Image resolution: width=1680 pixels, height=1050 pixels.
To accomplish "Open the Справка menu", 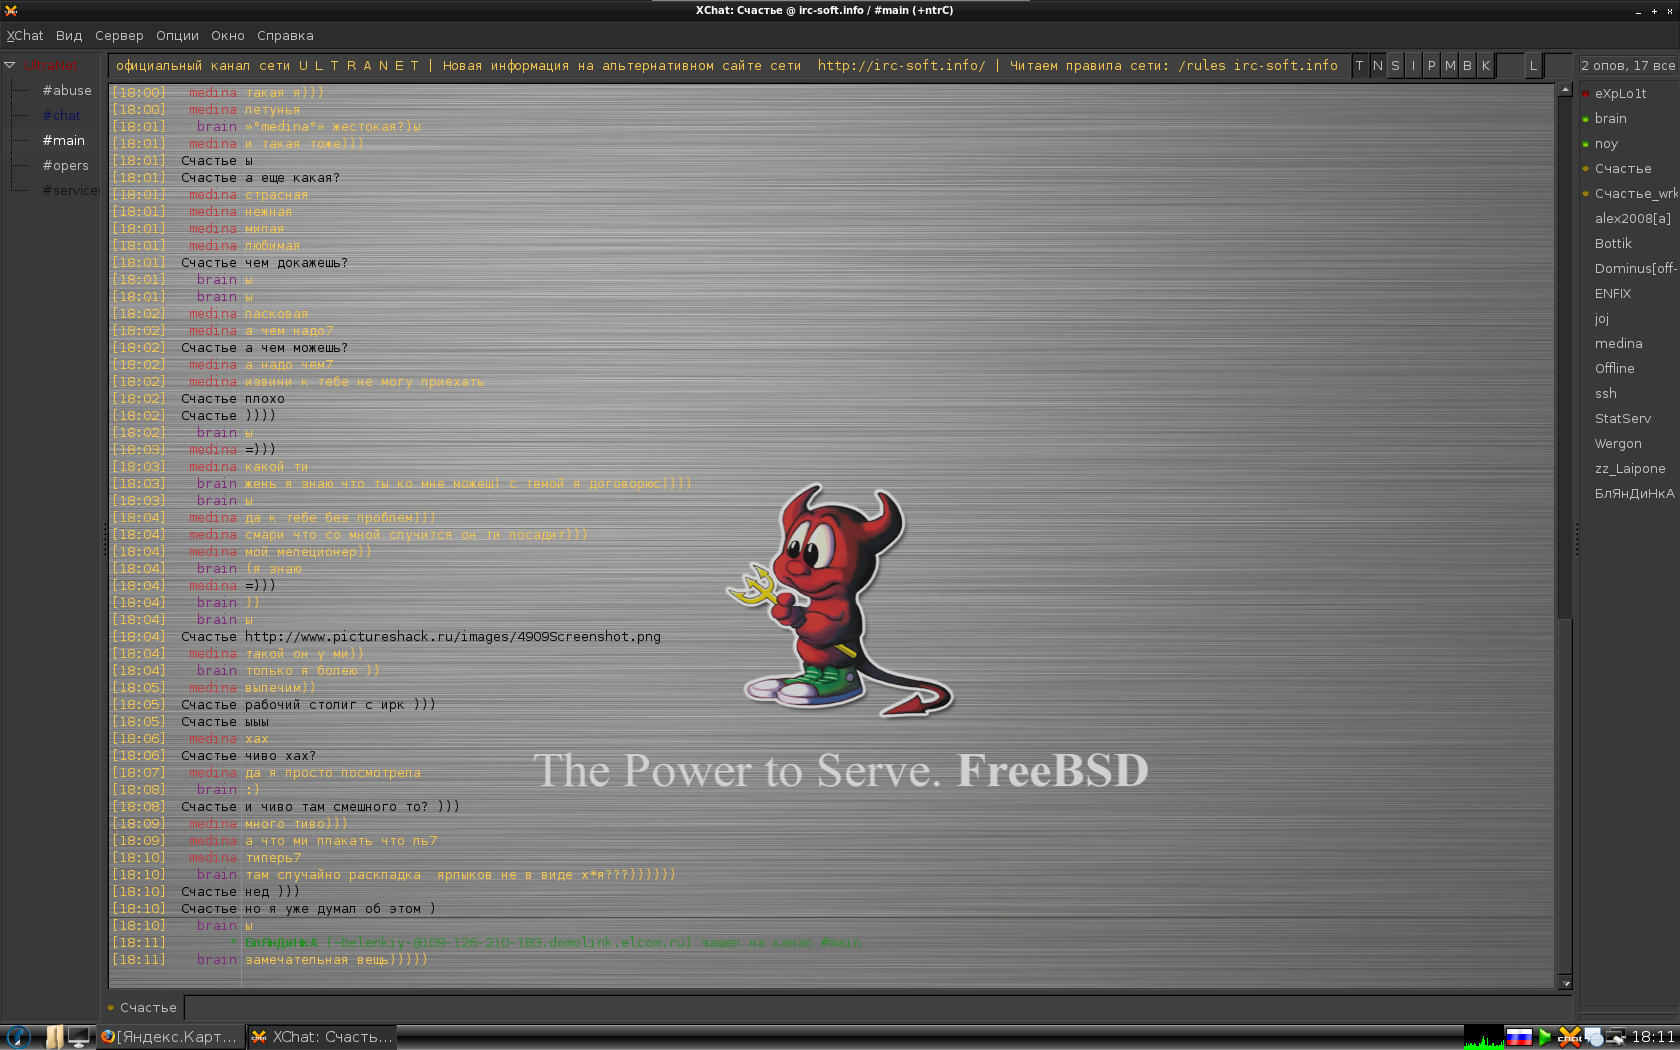I will pyautogui.click(x=285, y=35).
